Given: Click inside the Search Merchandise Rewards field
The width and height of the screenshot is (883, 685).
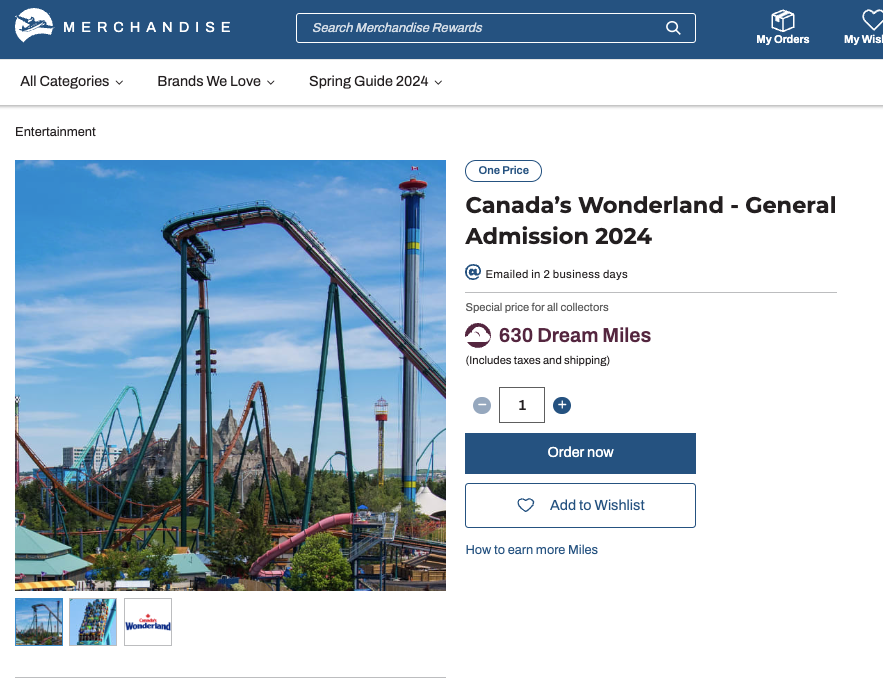Looking at the screenshot, I should (x=470, y=28).
